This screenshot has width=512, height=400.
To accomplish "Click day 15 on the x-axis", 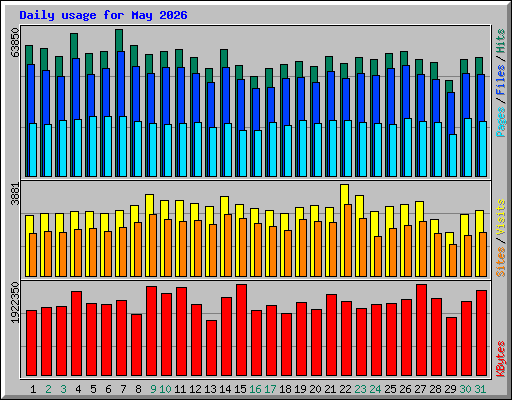I will [x=240, y=389].
